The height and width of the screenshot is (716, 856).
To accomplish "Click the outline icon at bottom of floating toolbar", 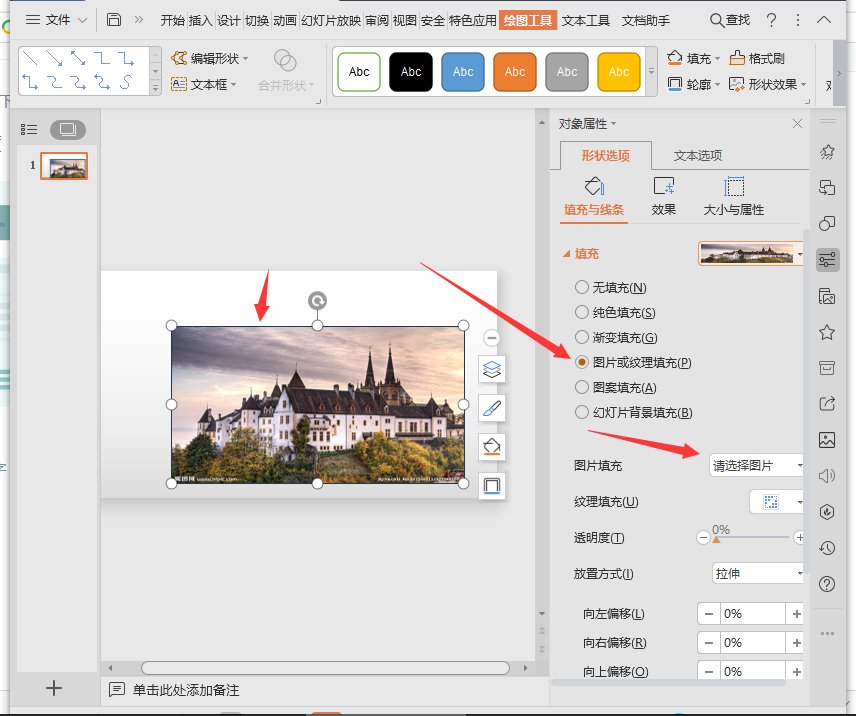I will pyautogui.click(x=491, y=486).
